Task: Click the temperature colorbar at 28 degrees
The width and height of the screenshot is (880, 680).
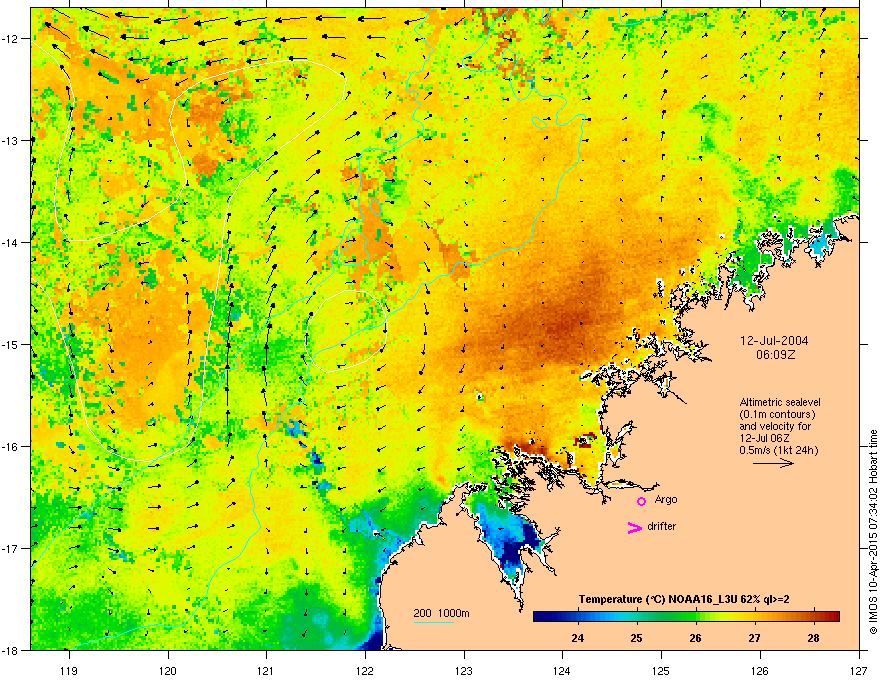Action: 814,616
